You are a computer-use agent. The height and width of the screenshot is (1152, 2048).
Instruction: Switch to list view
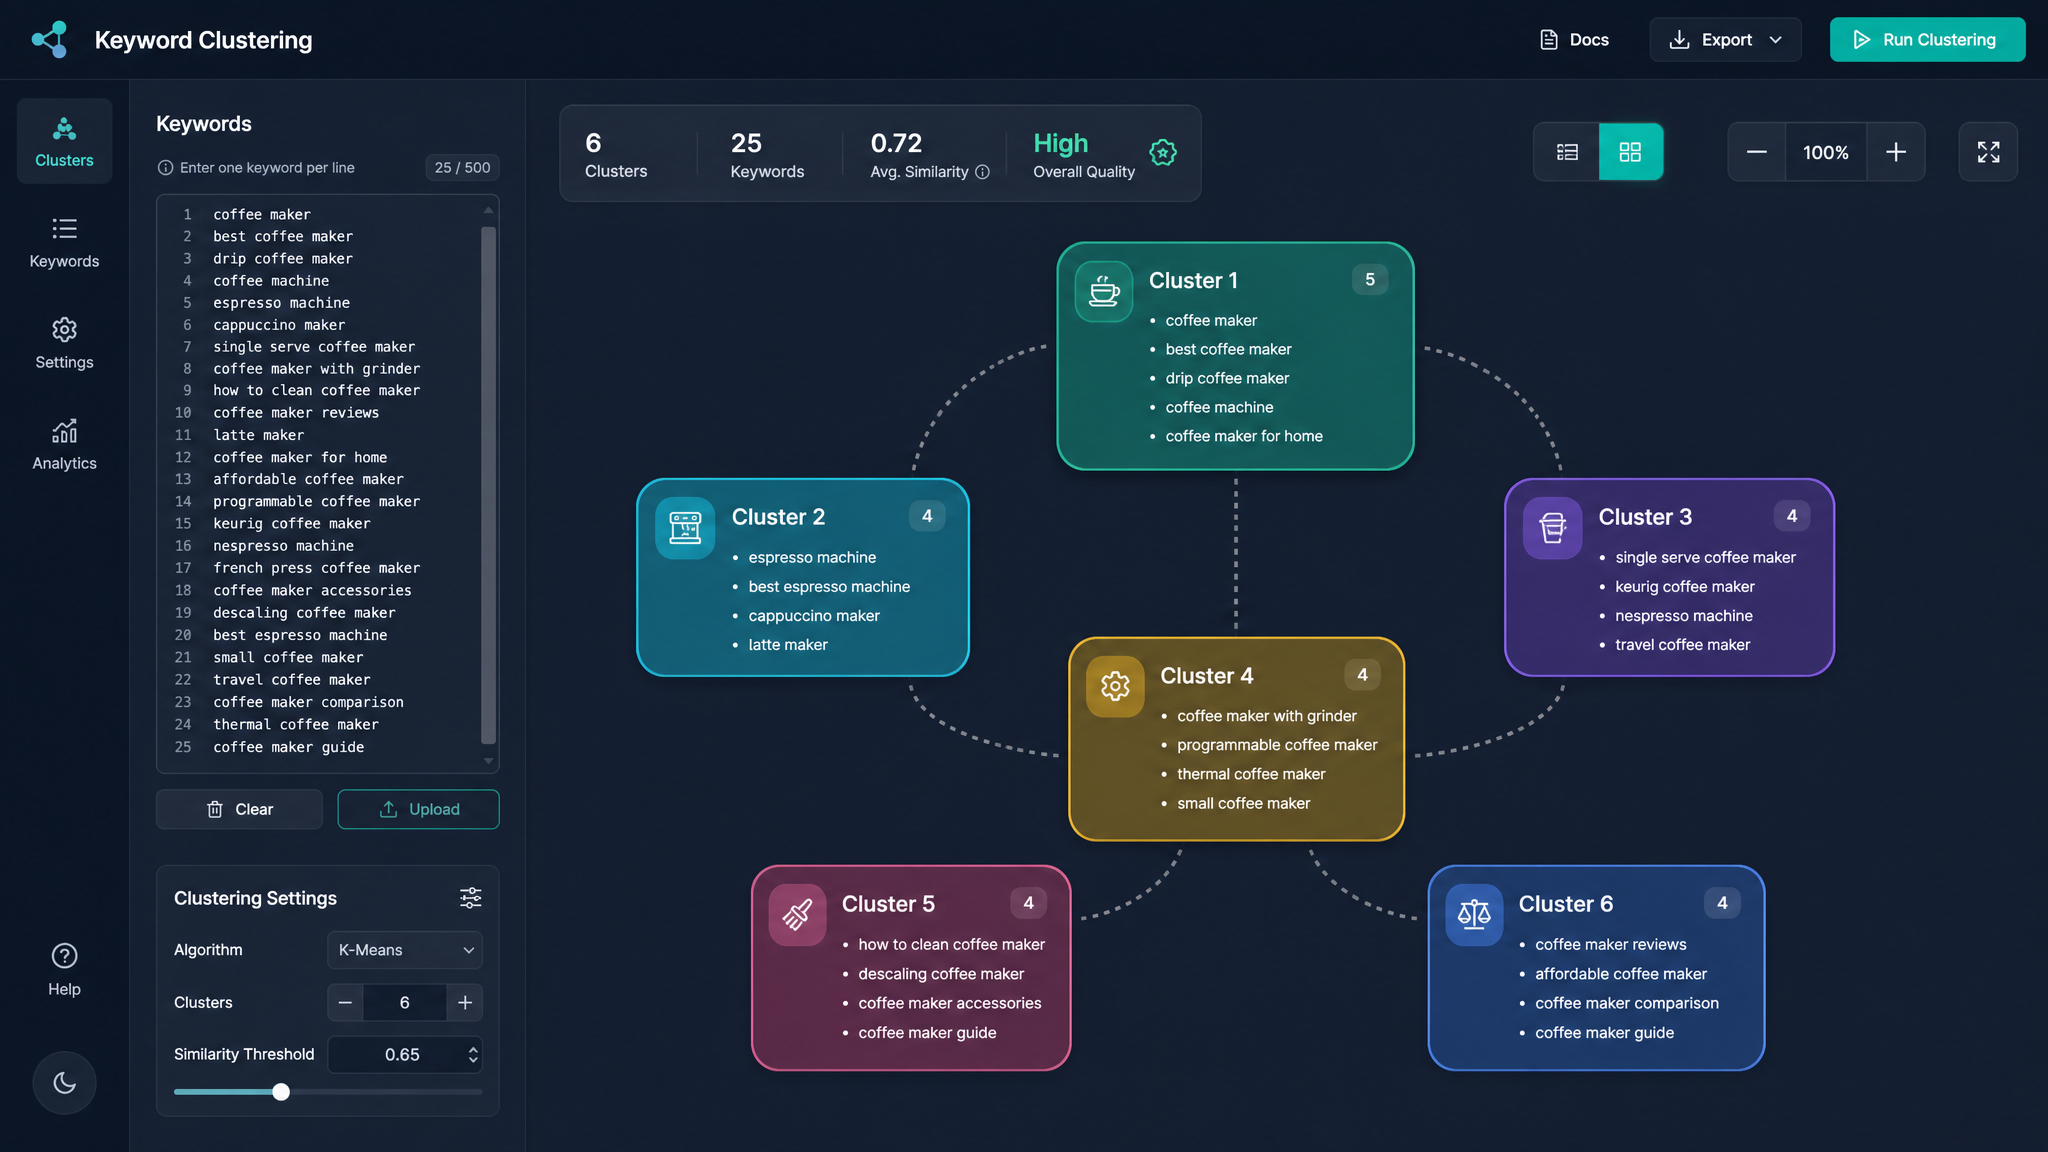click(x=1567, y=152)
